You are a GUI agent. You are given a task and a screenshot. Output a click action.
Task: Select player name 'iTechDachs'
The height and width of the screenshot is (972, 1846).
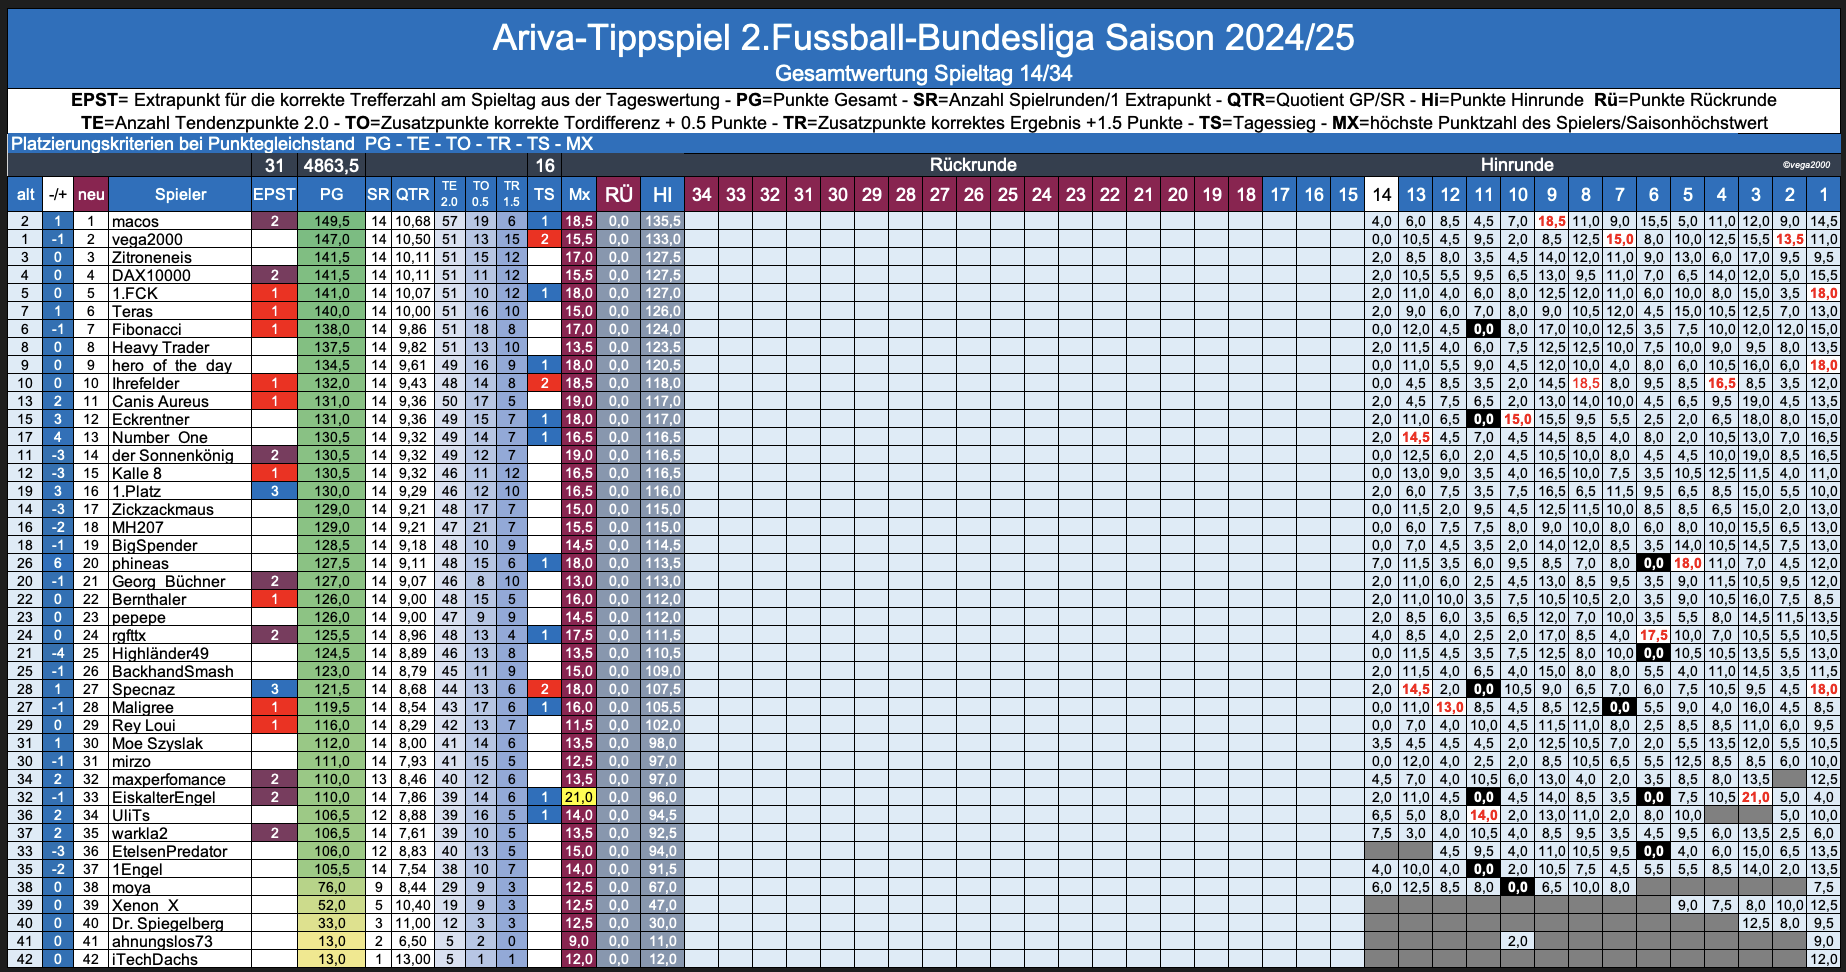pos(155,959)
